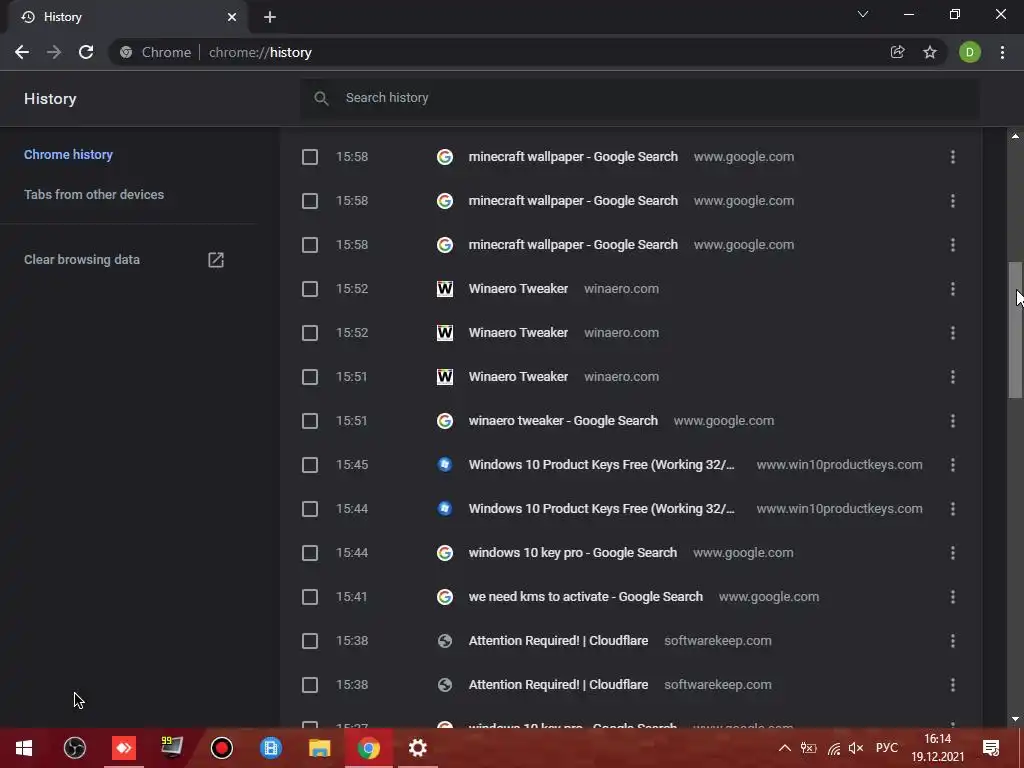Click the www.win10productkeys.com domain on the 15:45 row
This screenshot has width=1024, height=768.
840,465
